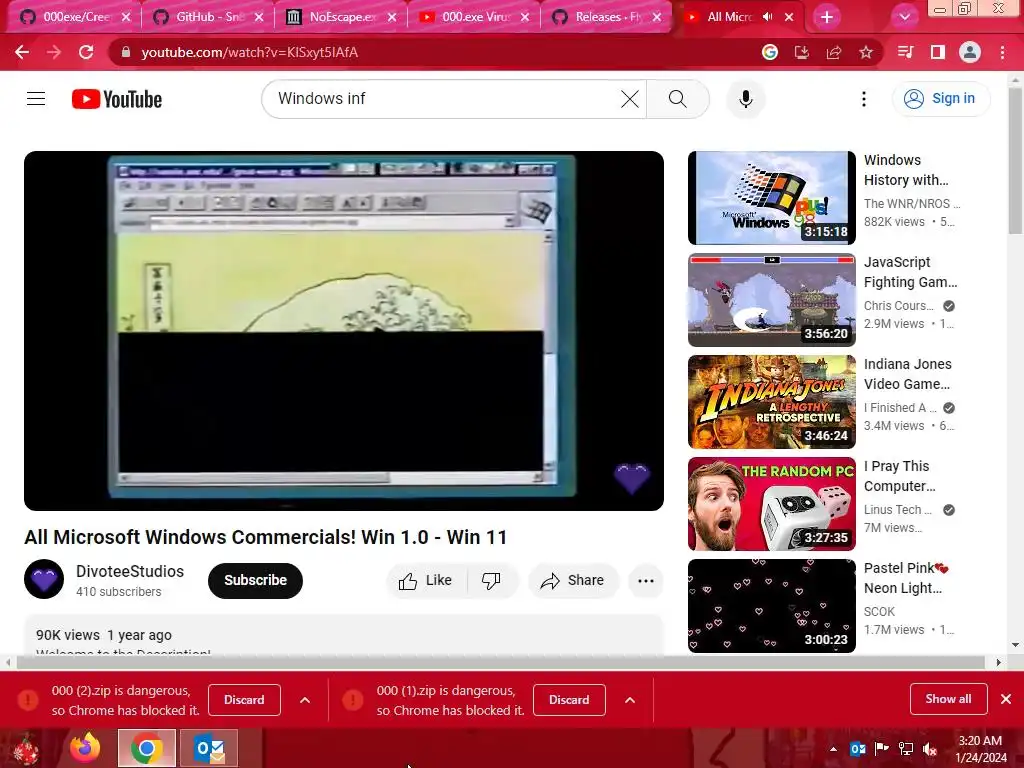Image resolution: width=1024 pixels, height=768 pixels.
Task: Switch to the GitHub - Sn tab
Action: click(x=208, y=17)
